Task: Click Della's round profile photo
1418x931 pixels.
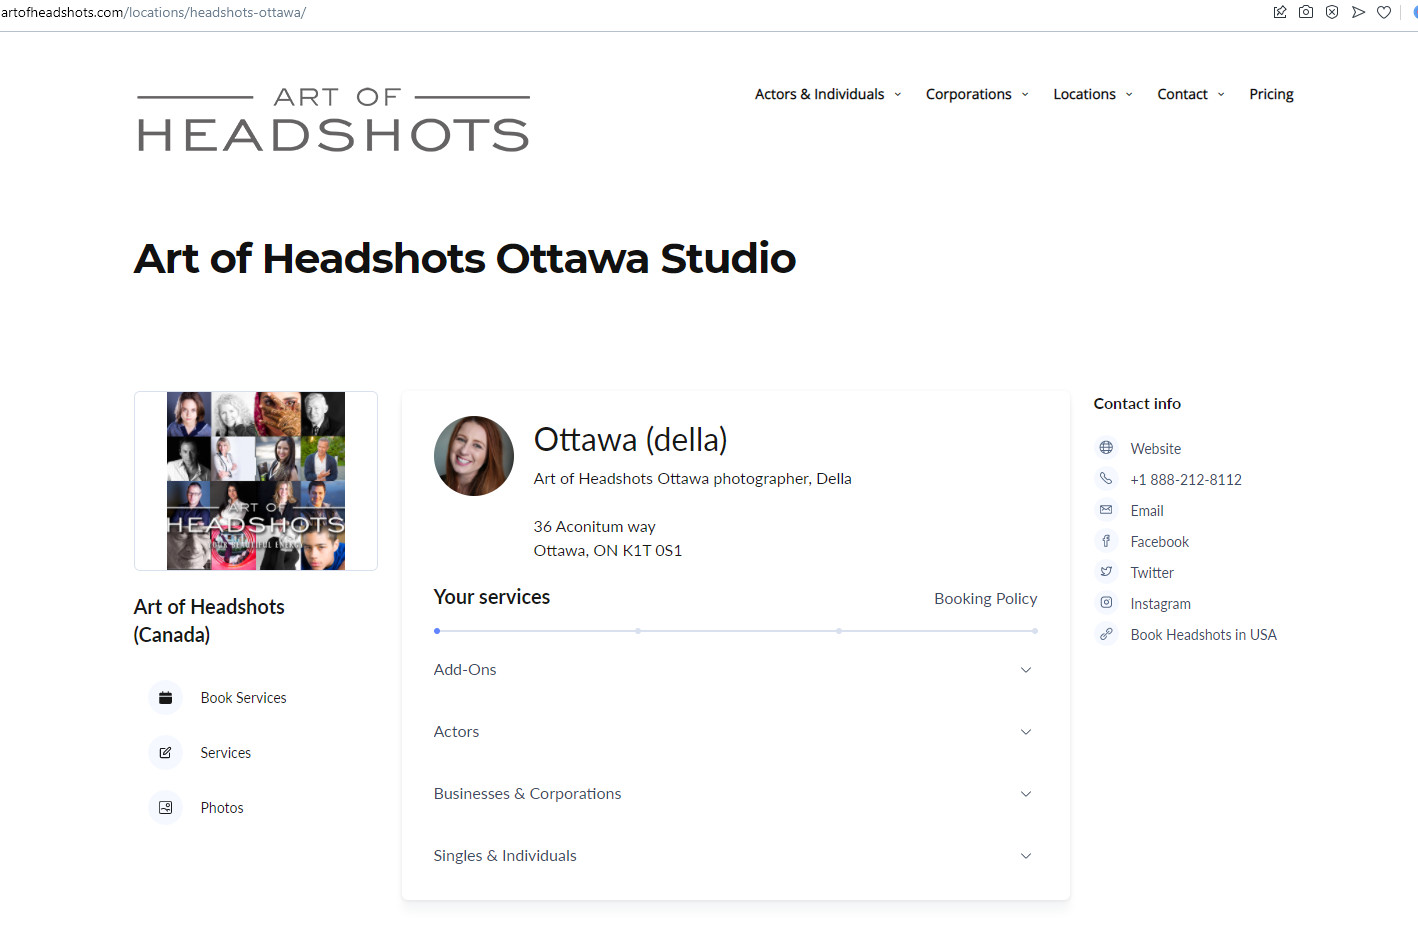Action: point(474,456)
